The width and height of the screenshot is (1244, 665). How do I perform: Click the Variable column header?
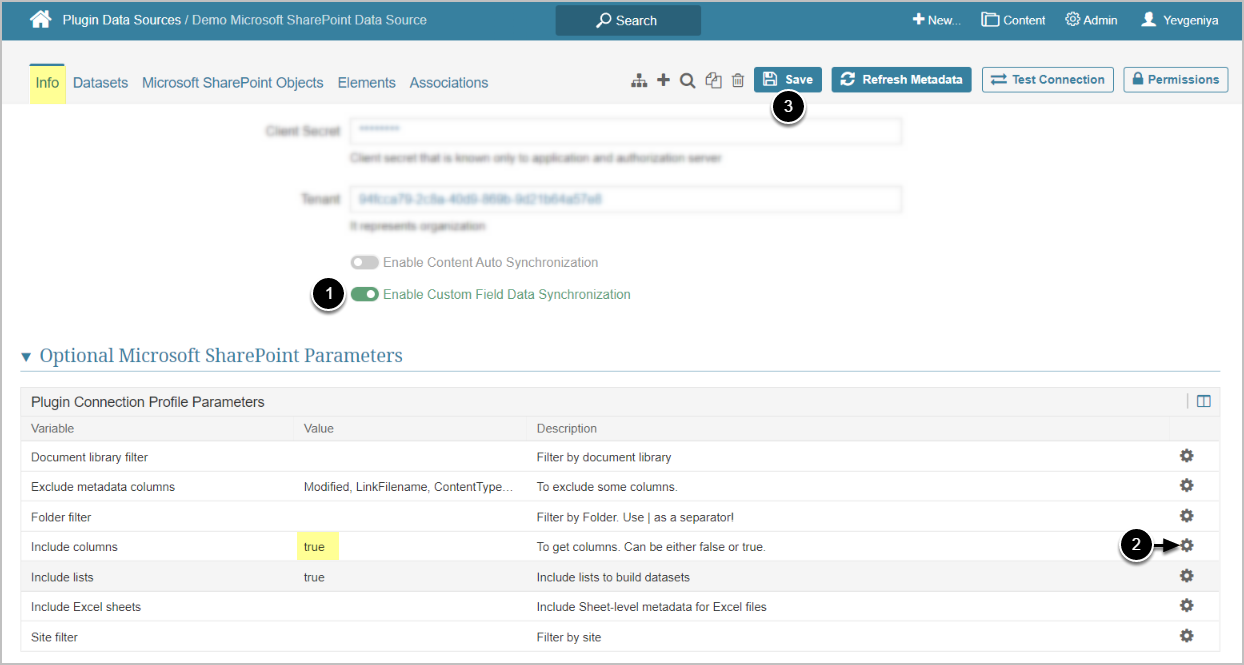pos(53,428)
